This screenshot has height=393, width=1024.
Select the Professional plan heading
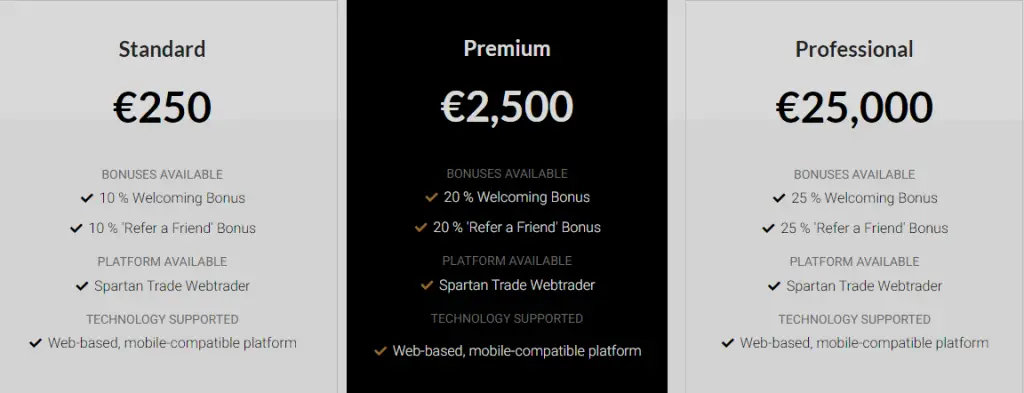pos(854,49)
